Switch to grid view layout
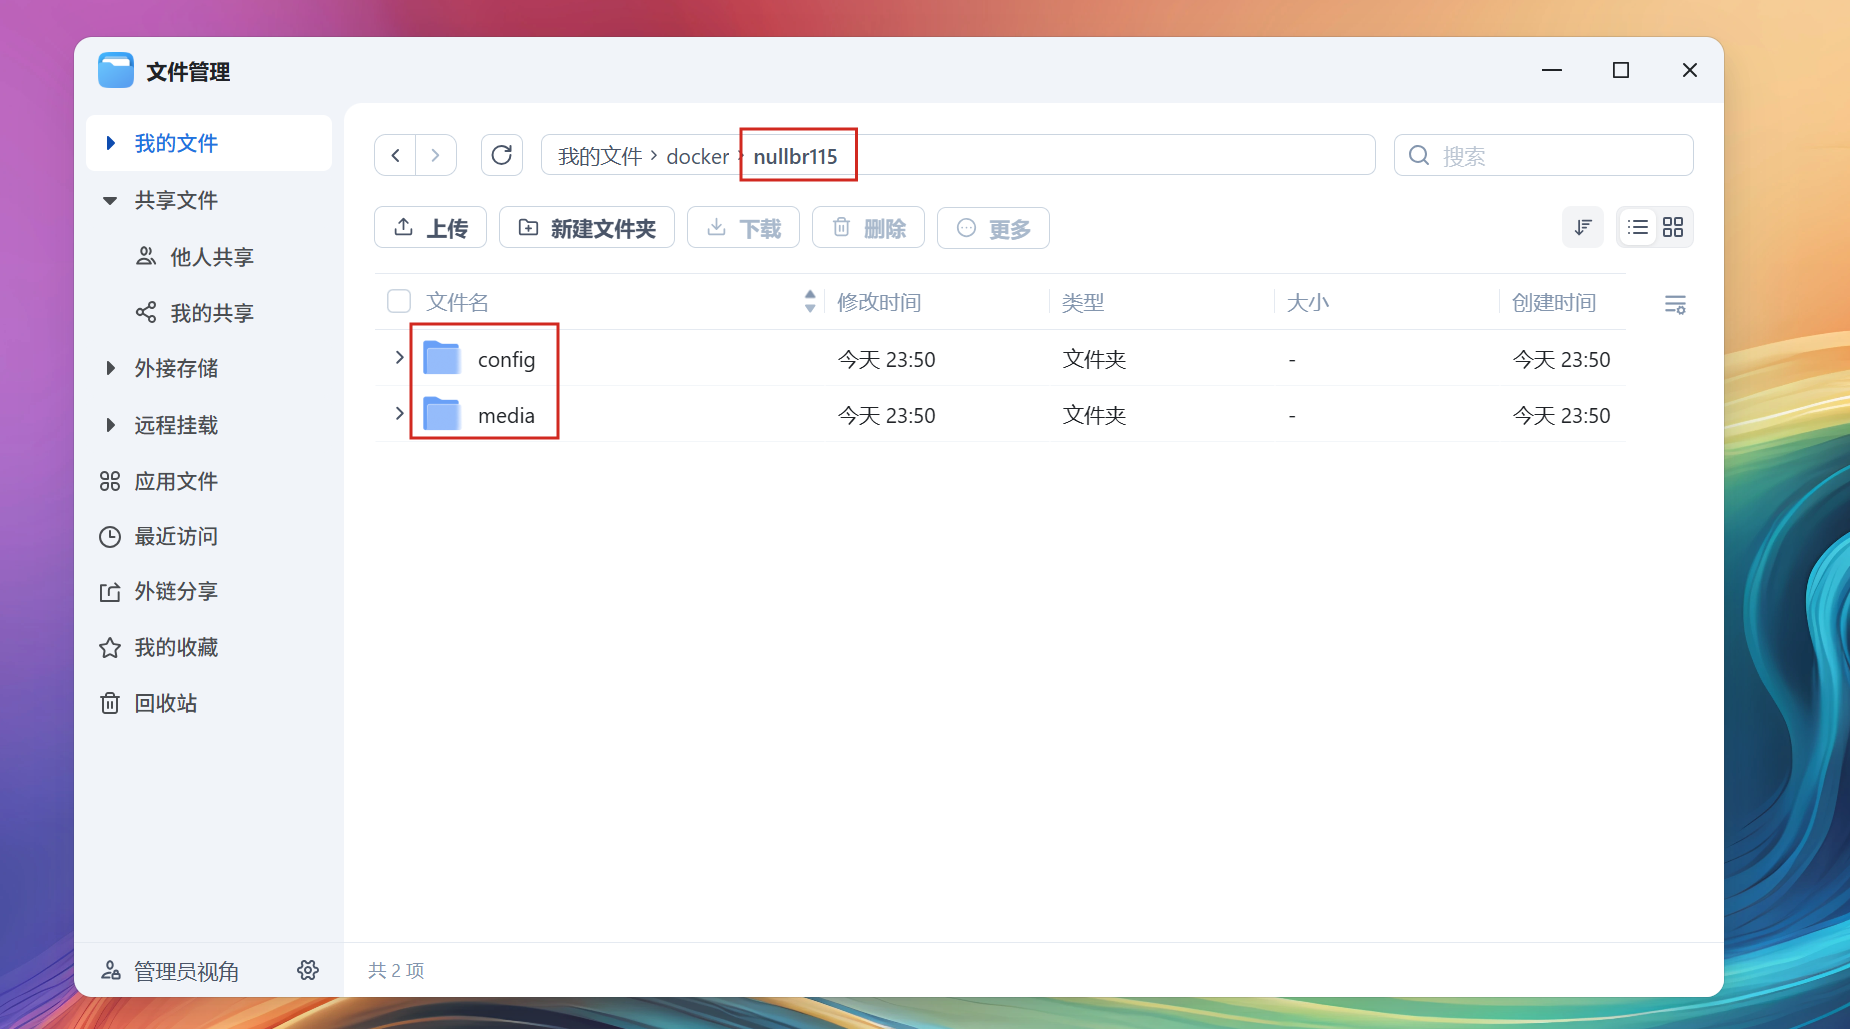This screenshot has height=1029, width=1850. tap(1673, 228)
